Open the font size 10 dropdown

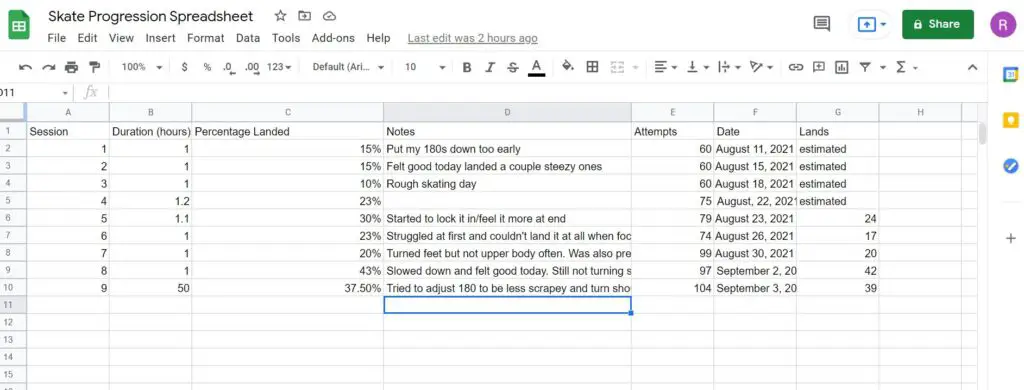coord(424,67)
